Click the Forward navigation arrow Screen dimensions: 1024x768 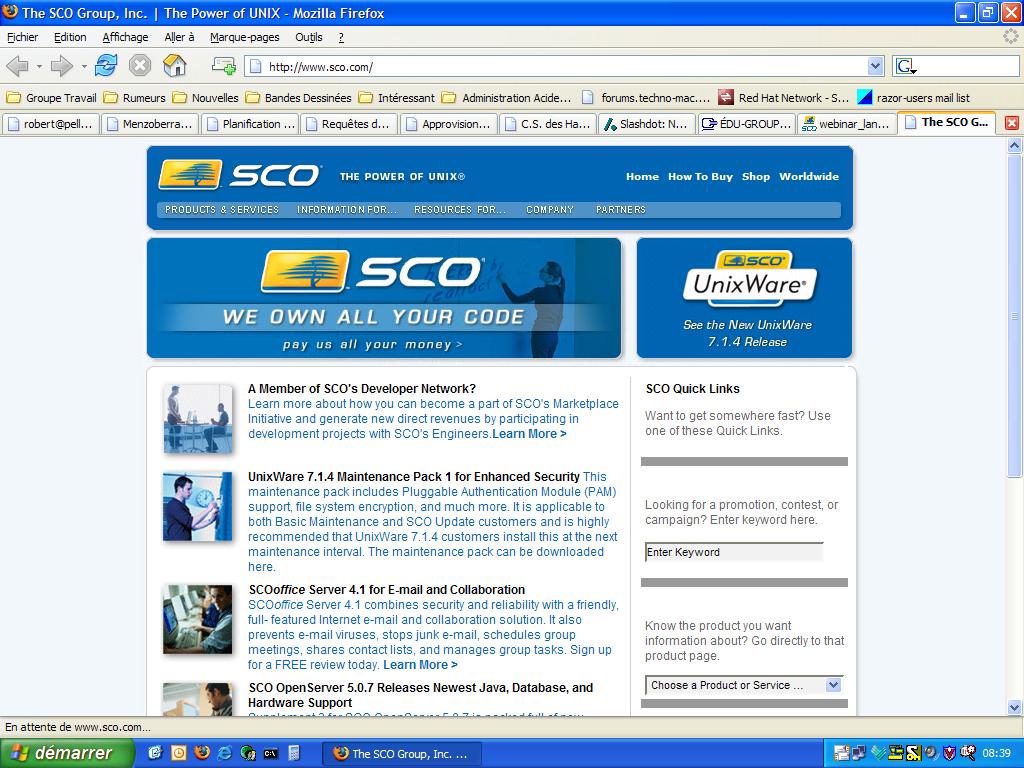[x=62, y=66]
